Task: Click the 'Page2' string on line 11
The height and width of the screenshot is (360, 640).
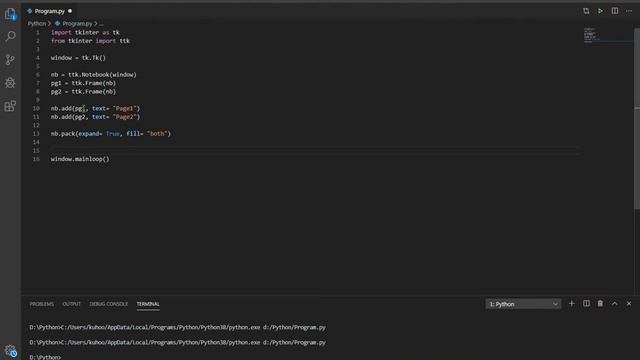Action: pos(125,117)
